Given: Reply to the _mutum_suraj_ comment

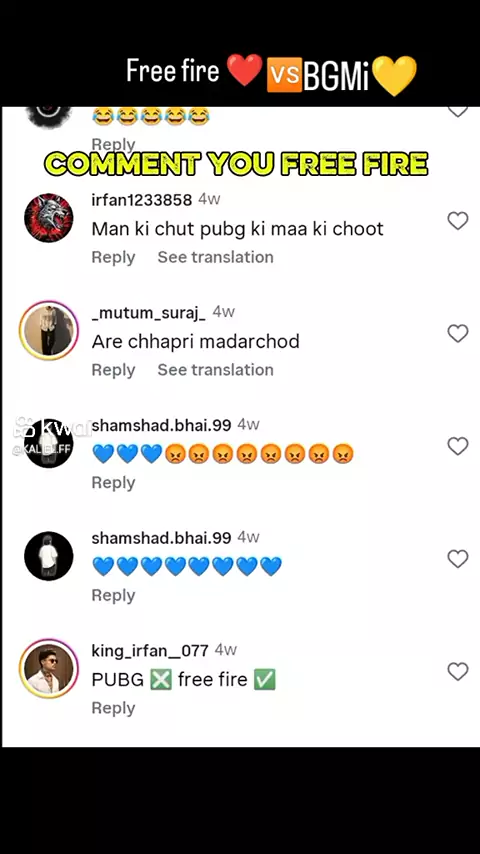Looking at the screenshot, I should 113,370.
